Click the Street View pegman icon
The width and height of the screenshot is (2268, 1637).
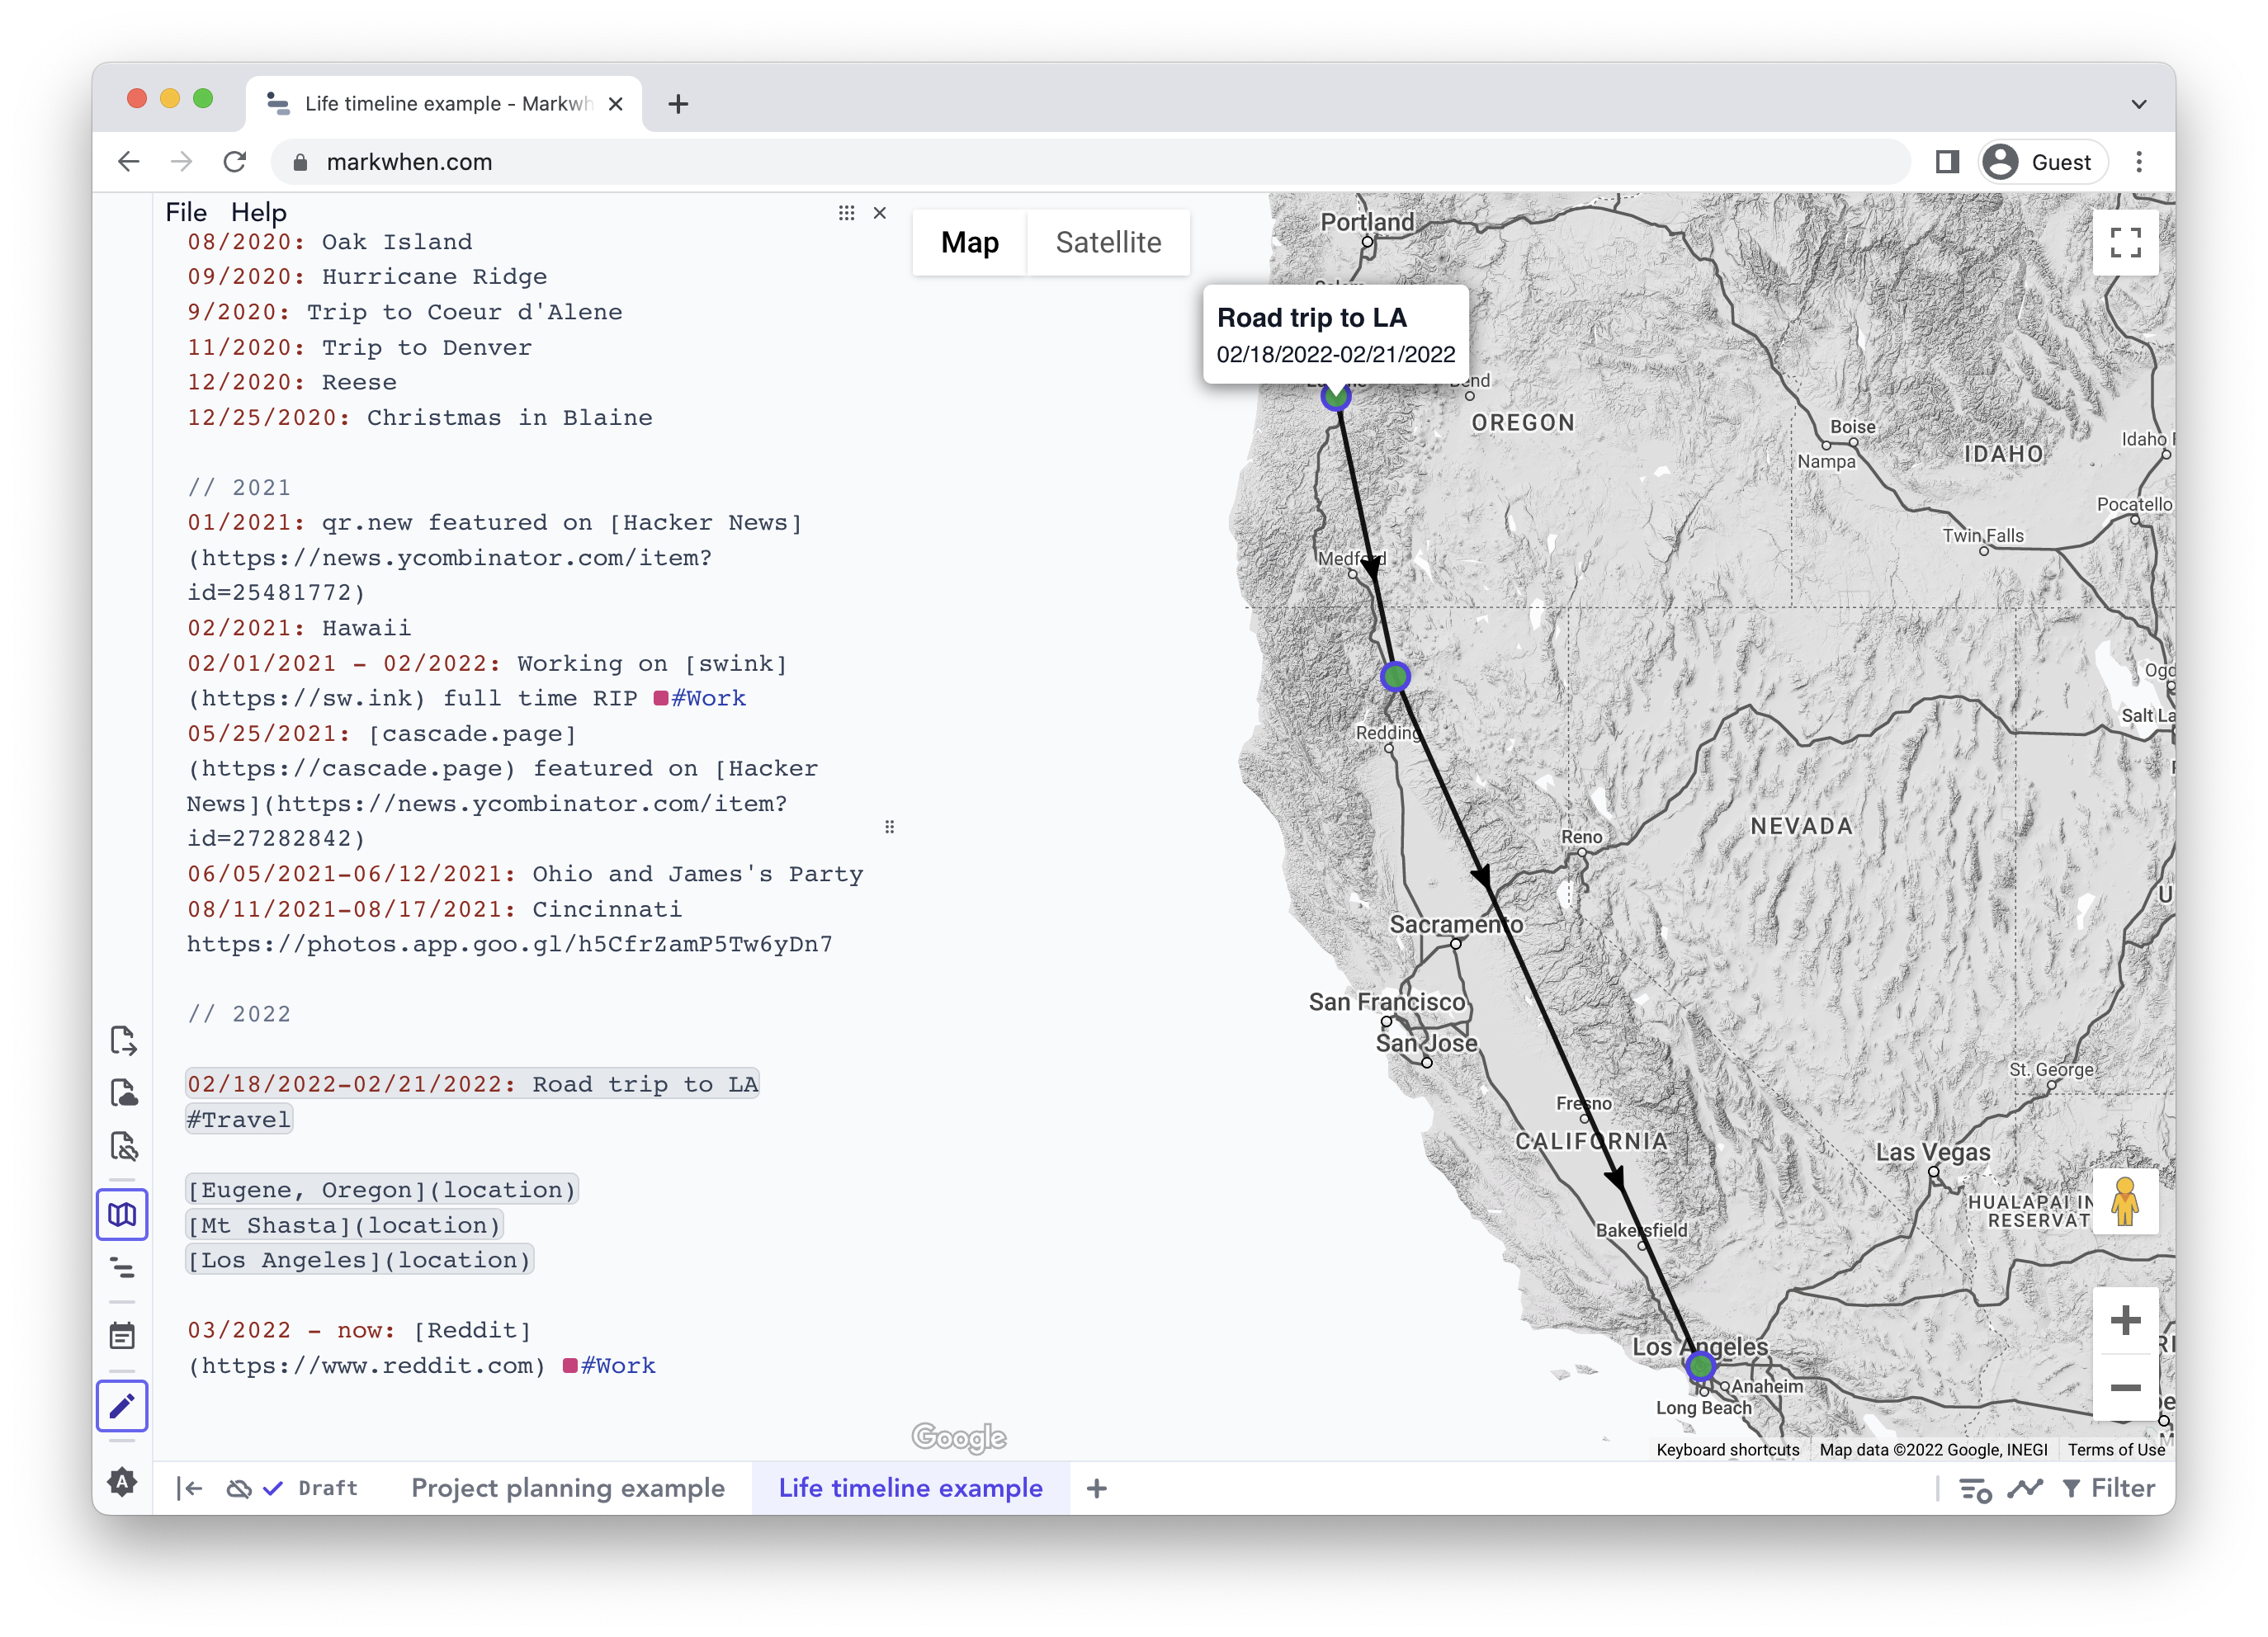click(x=2125, y=1201)
